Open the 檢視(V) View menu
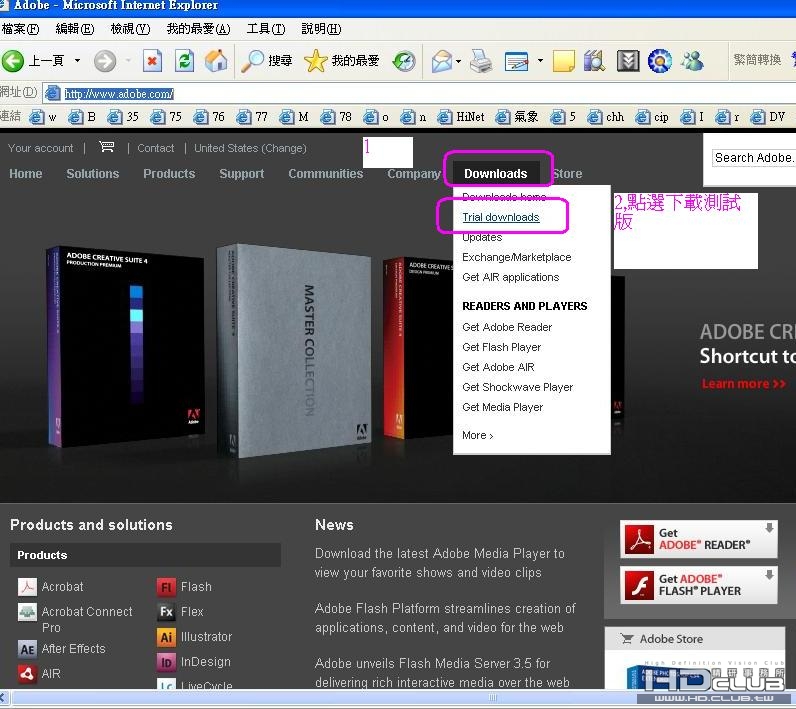Image resolution: width=796 pixels, height=709 pixels. point(130,29)
